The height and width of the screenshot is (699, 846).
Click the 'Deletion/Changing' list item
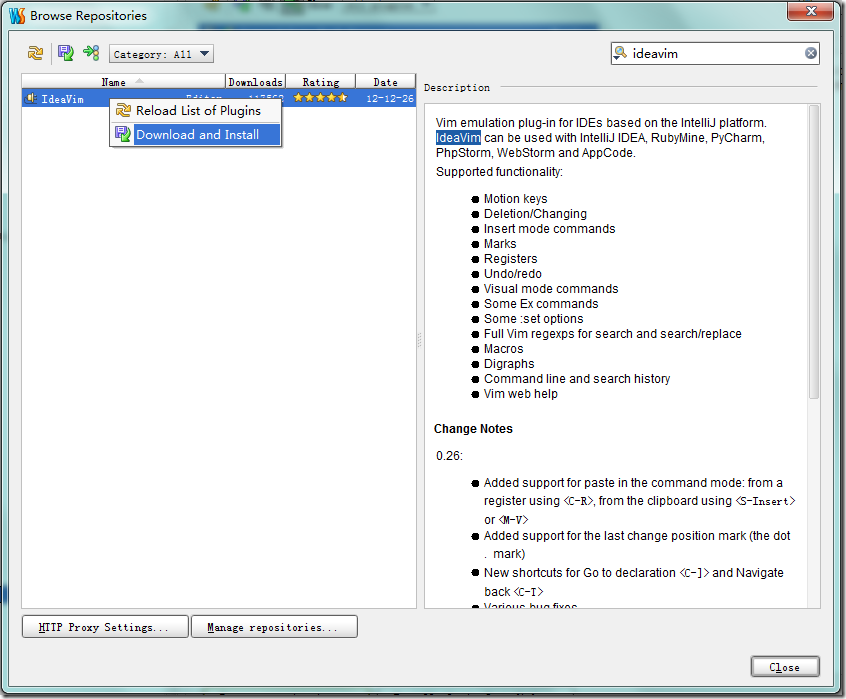point(535,214)
